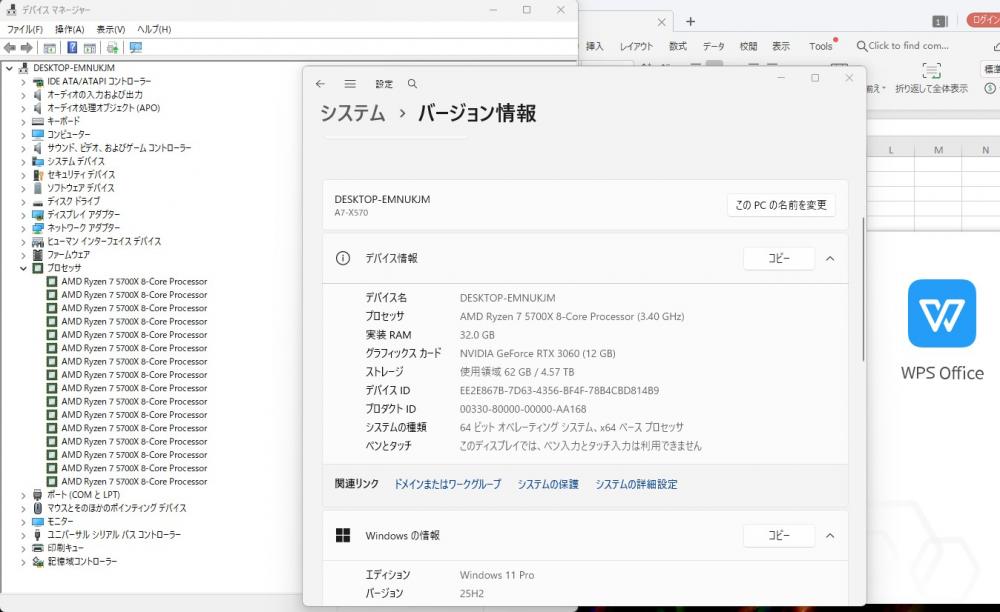Select column M header in WPS spreadsheet
The height and width of the screenshot is (612, 1000).
point(938,150)
